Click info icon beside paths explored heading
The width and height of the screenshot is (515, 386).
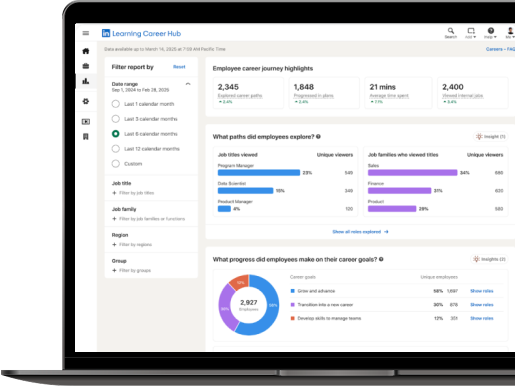tap(318, 137)
